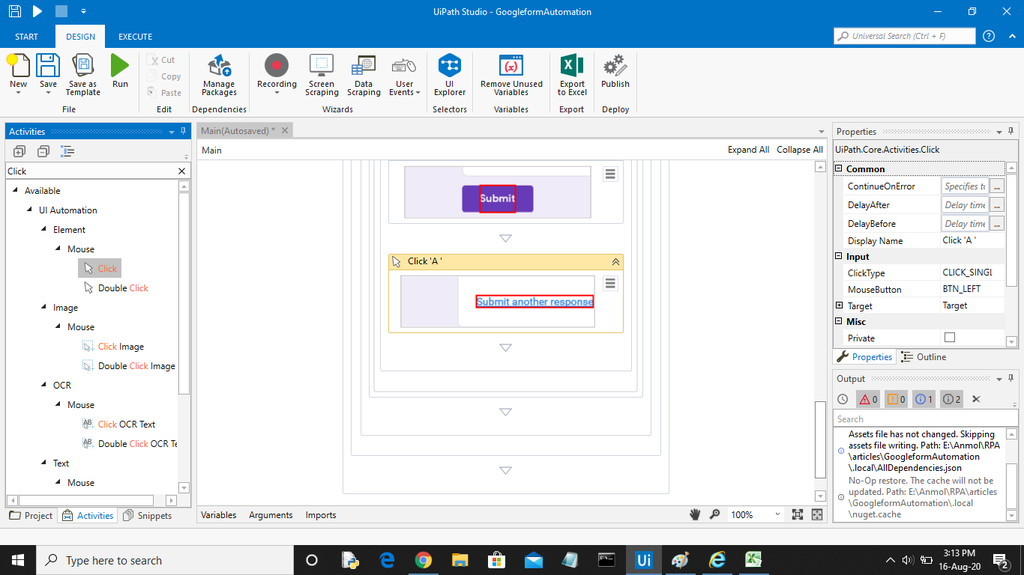Open the Snippets panel tab
The image size is (1024, 575).
148,516
